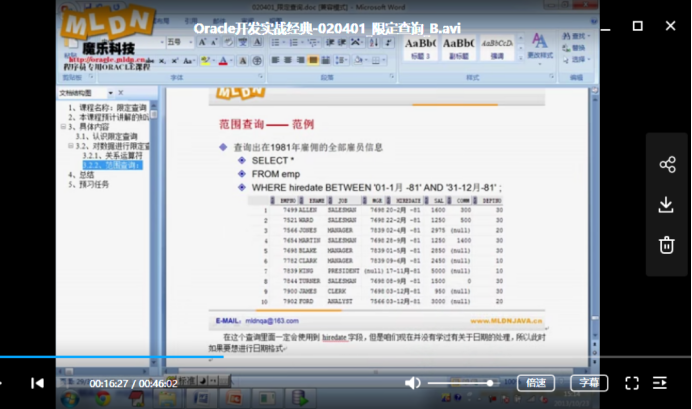Image resolution: width=692 pixels, height=409 pixels.
Task: Open the Change Case Aa dropdown
Action: [189, 60]
